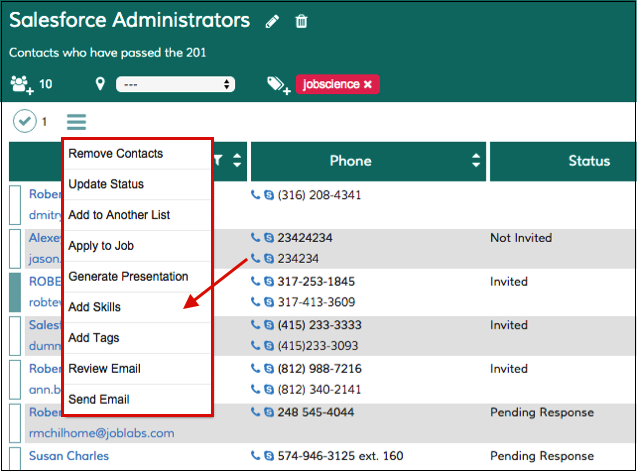Open the Susan Charles contact link
Image resolution: width=637 pixels, height=471 pixels.
point(69,456)
